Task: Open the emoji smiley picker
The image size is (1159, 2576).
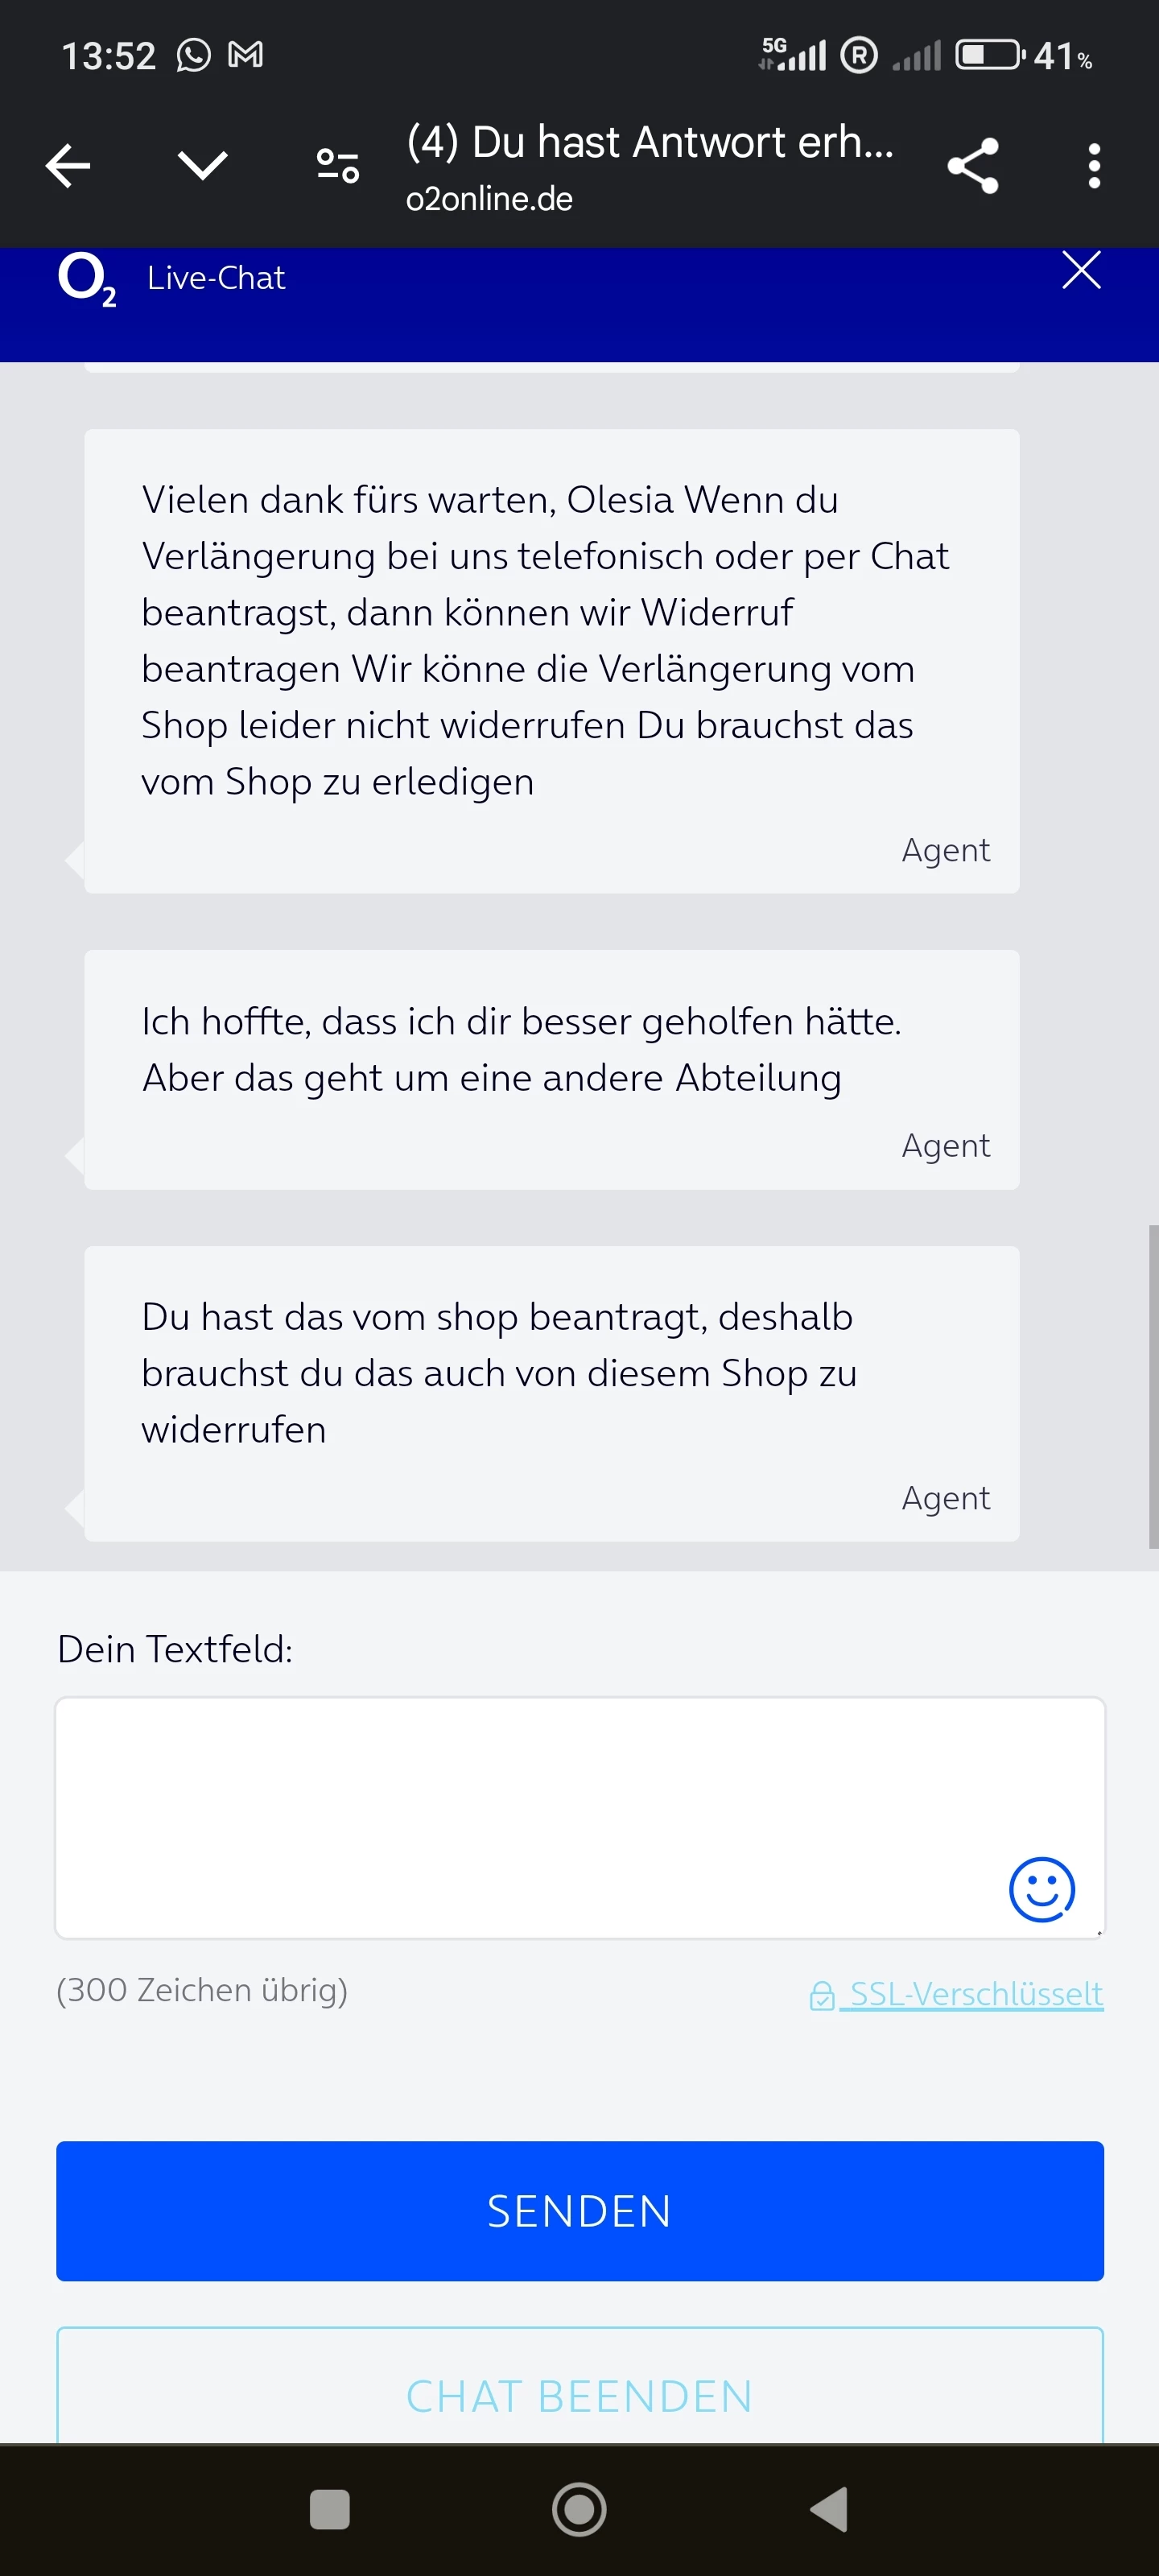Action: point(1041,1889)
